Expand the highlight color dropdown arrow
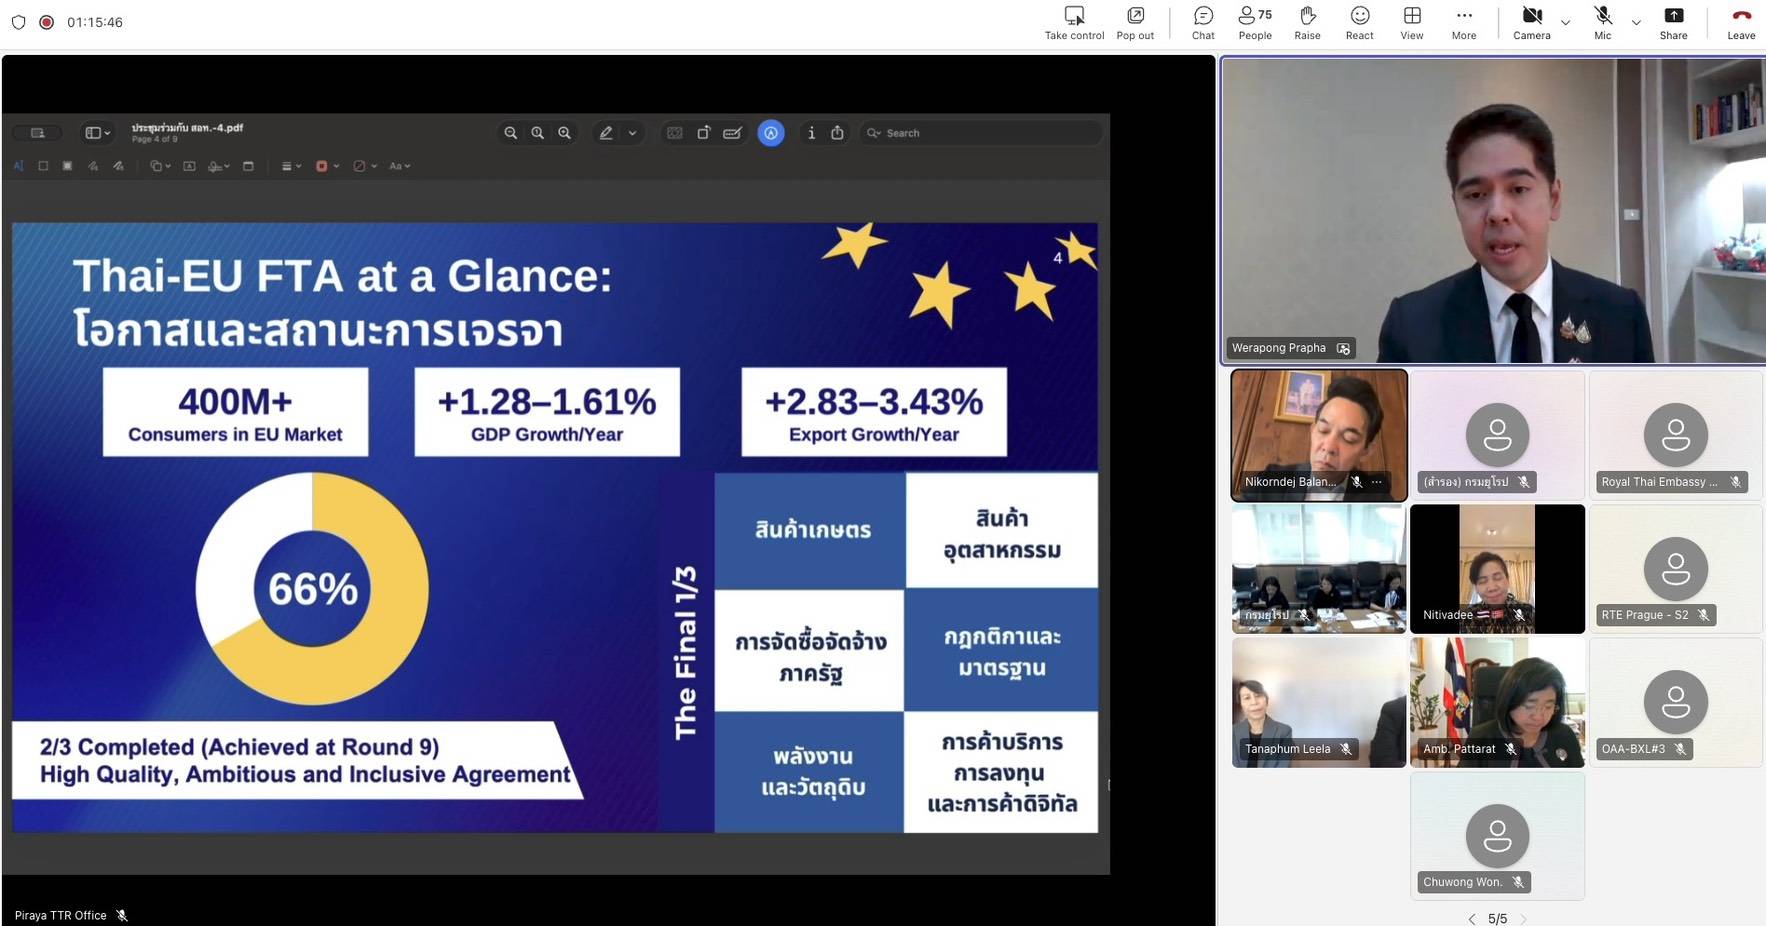The width and height of the screenshot is (1766, 926). pos(632,133)
